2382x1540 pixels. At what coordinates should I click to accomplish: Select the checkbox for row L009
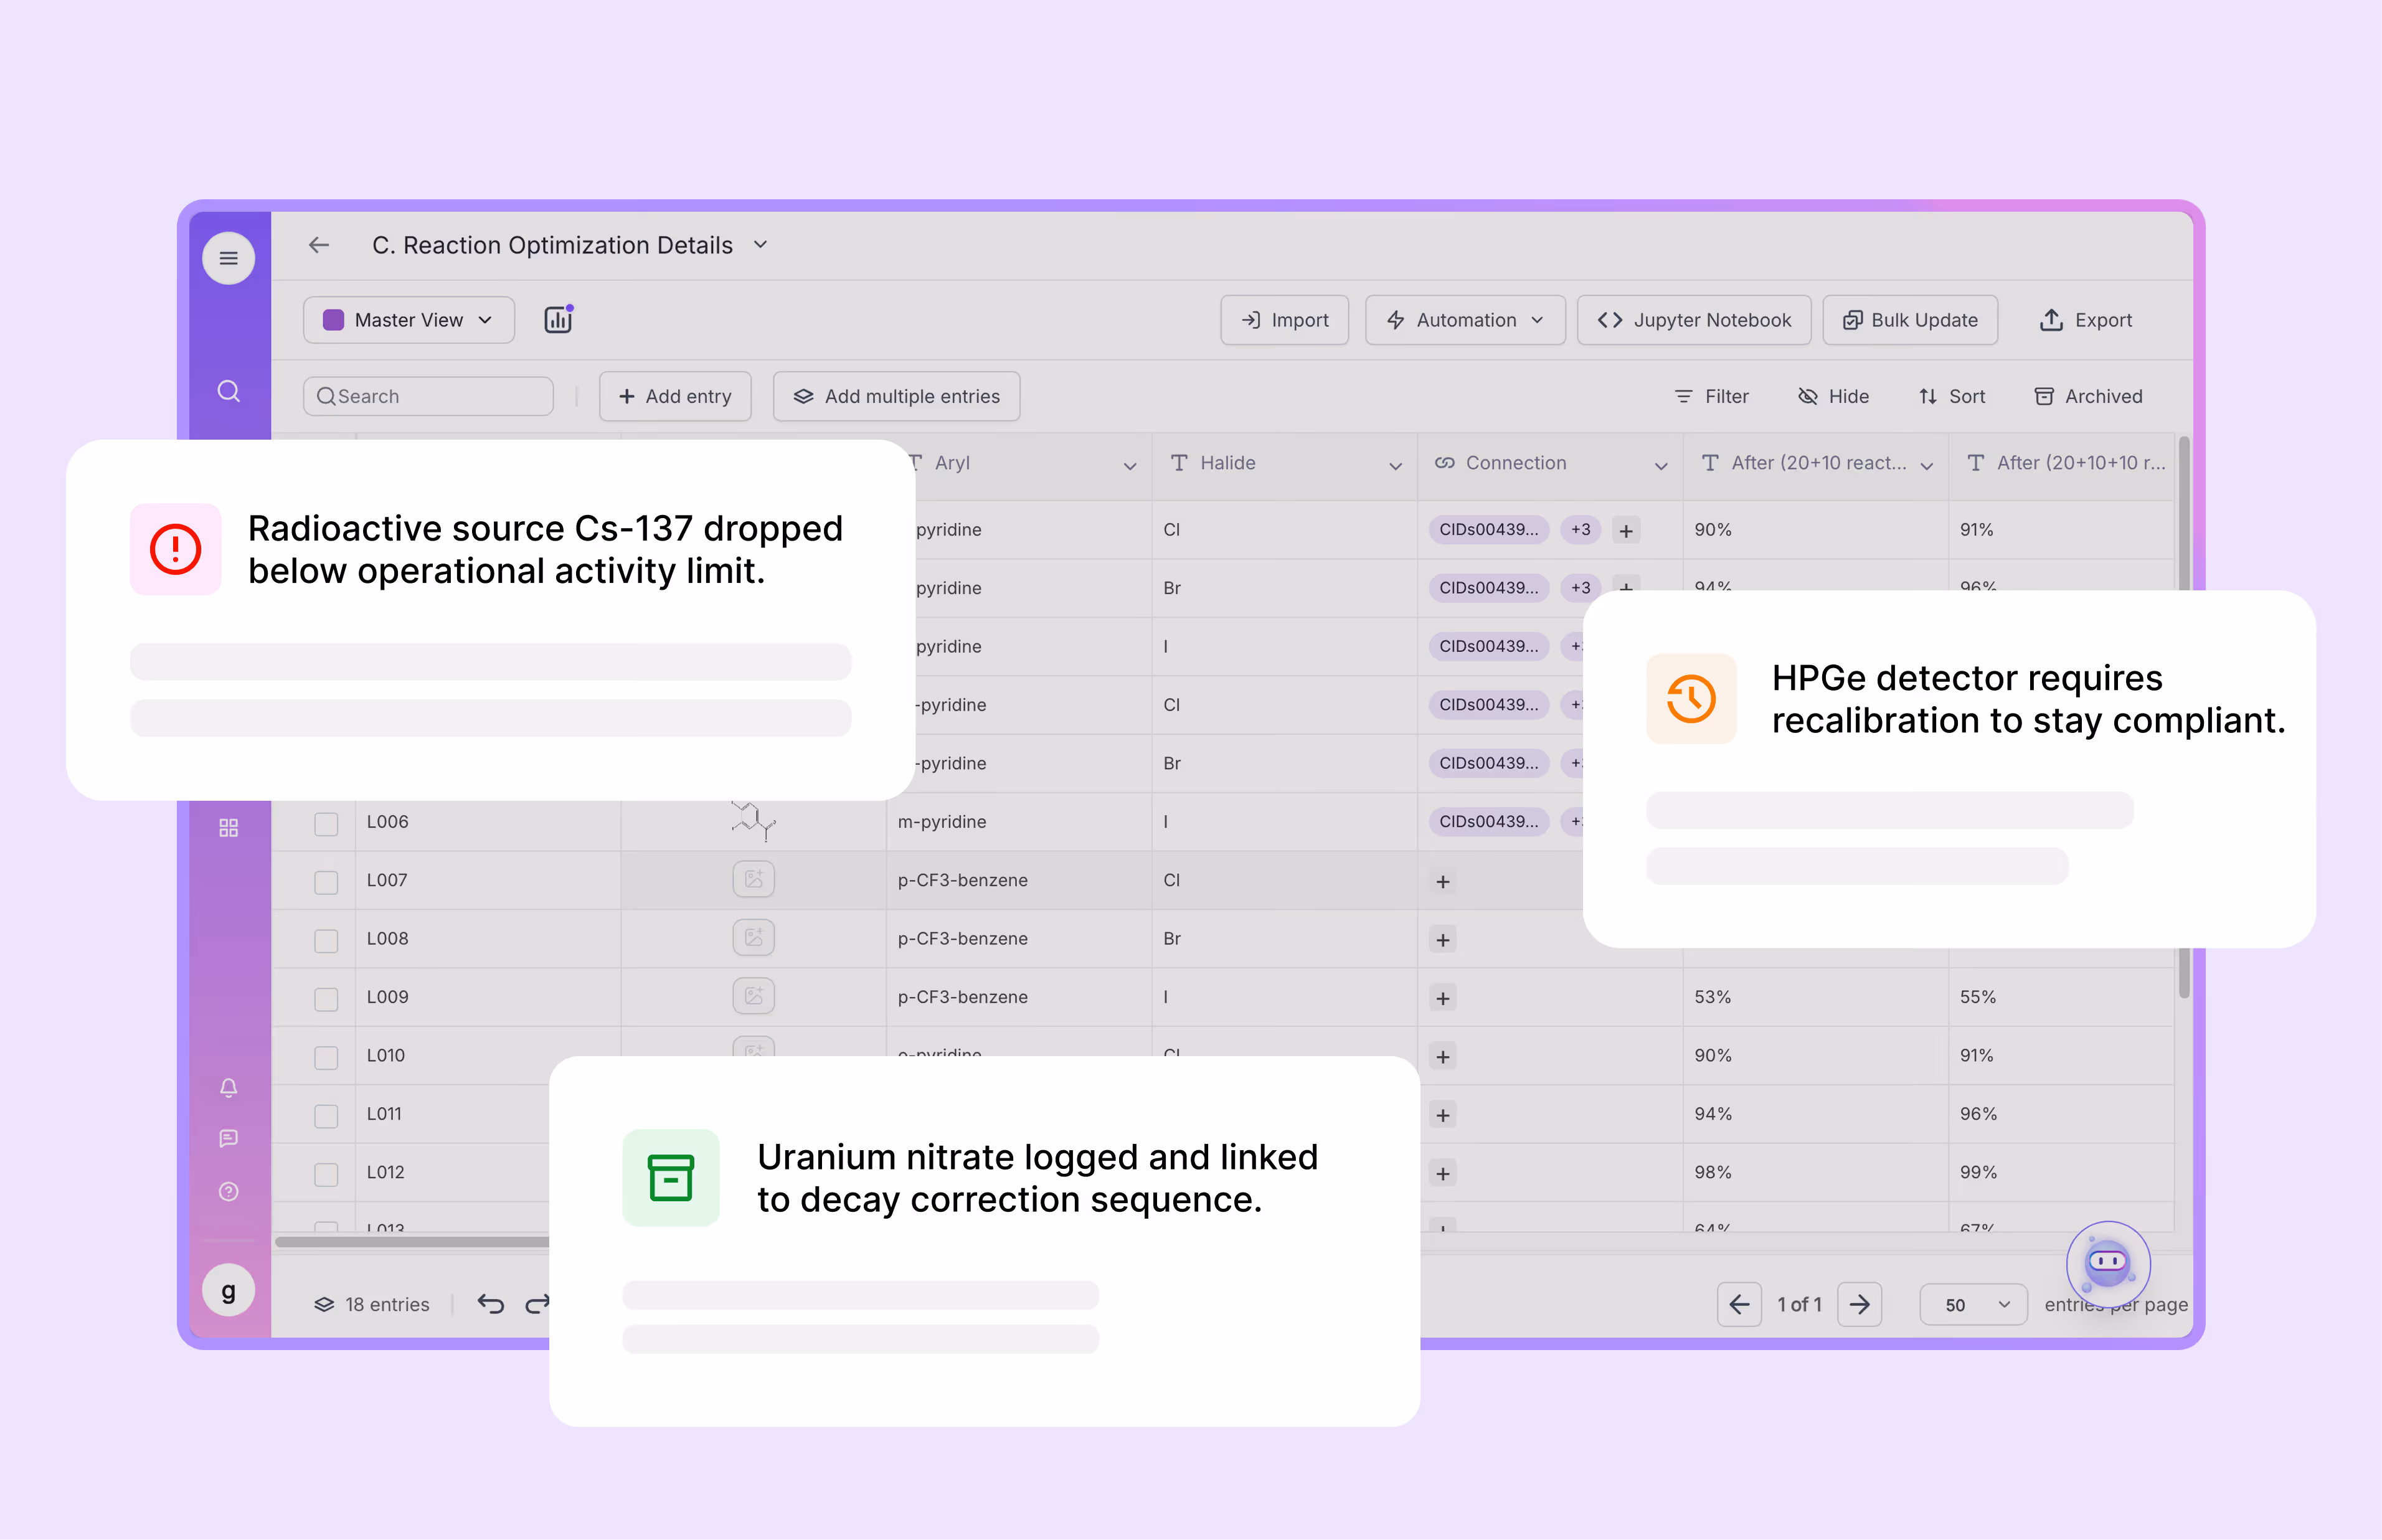click(x=326, y=998)
